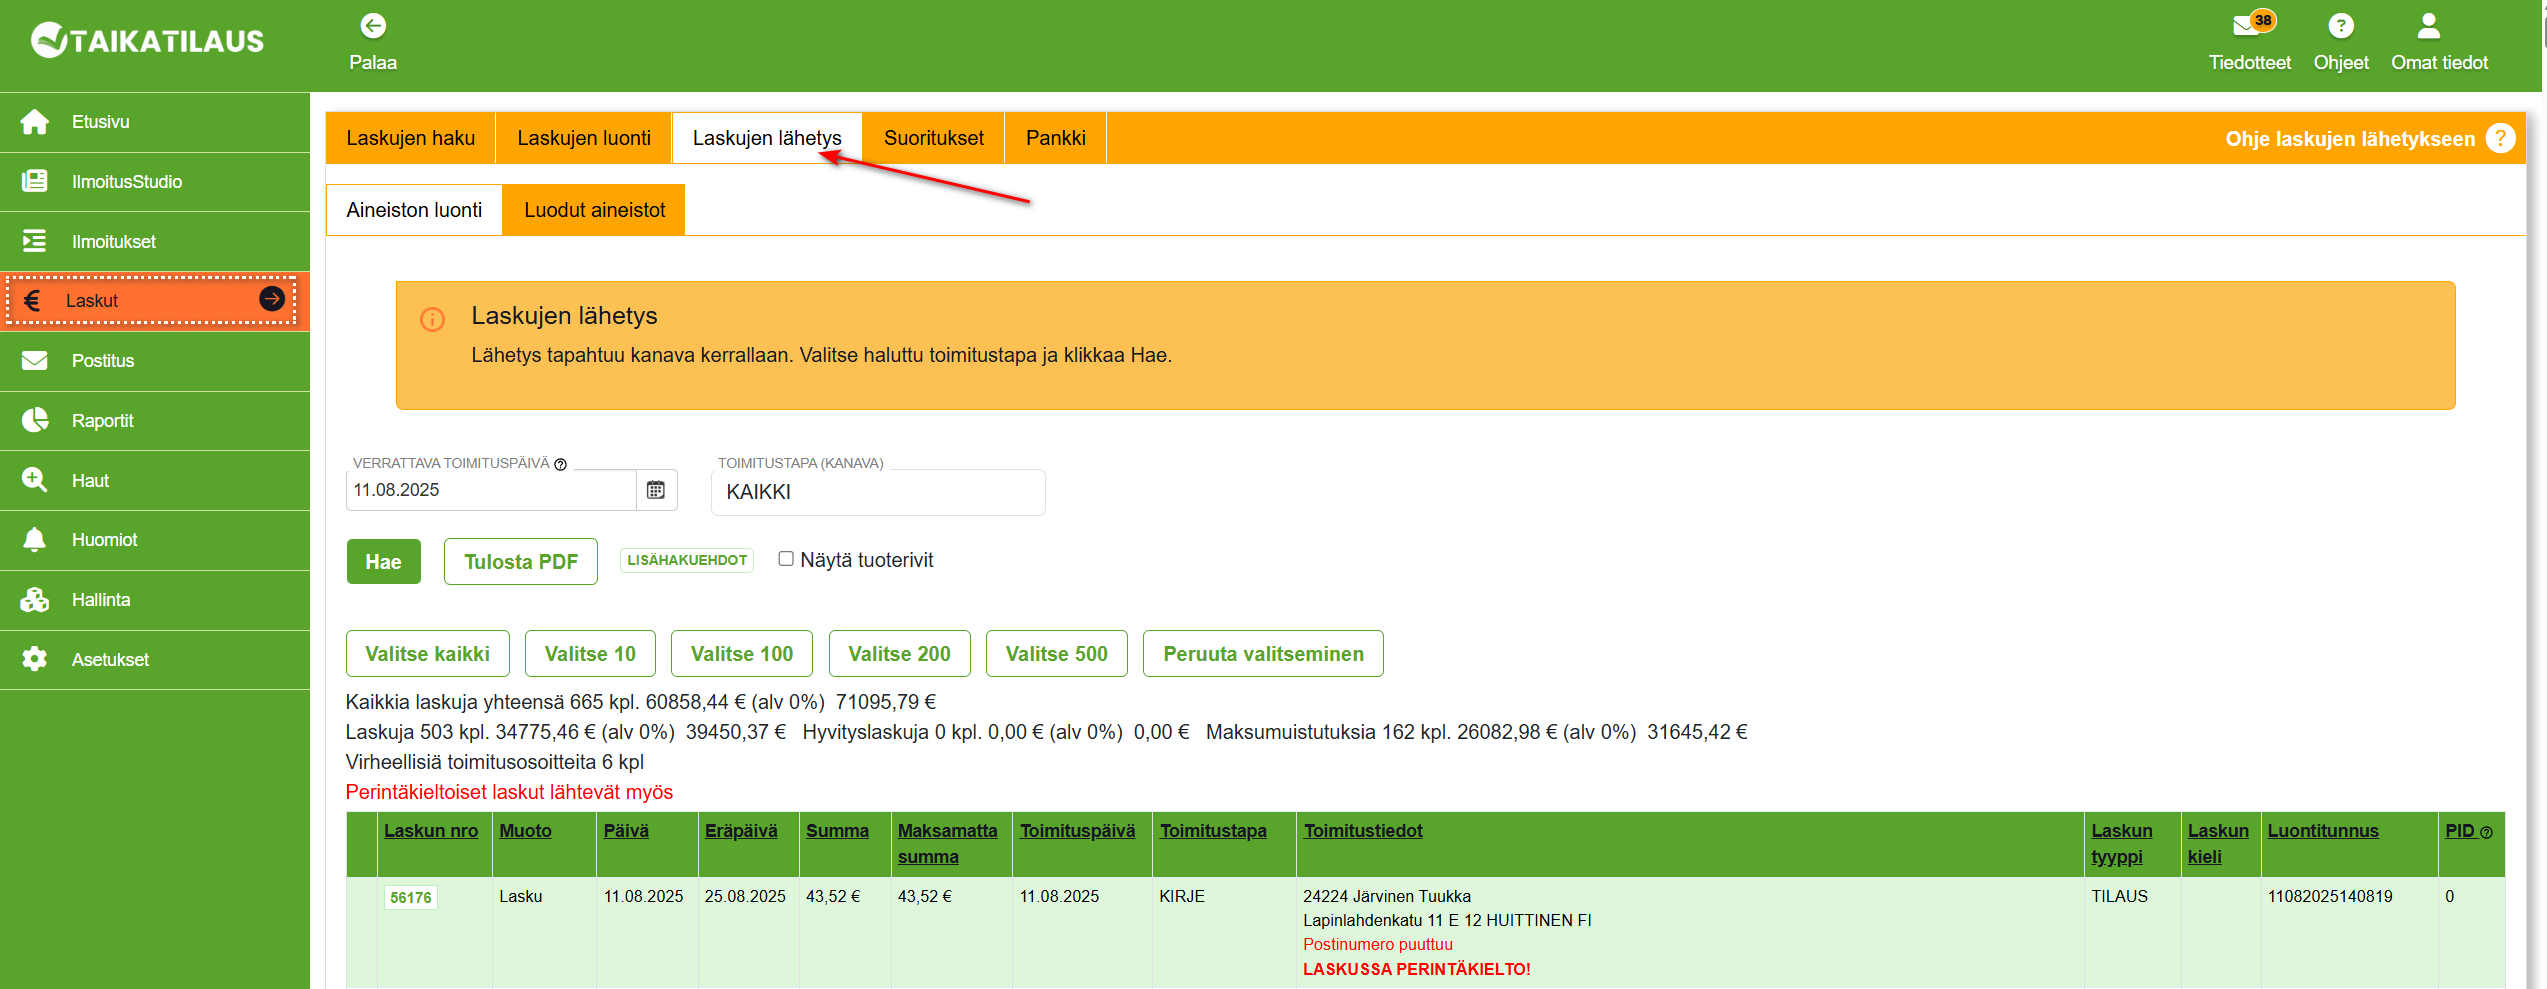Click the Huomiot bell icon in sidebar
Screen dimensions: 2547x989
[35, 540]
